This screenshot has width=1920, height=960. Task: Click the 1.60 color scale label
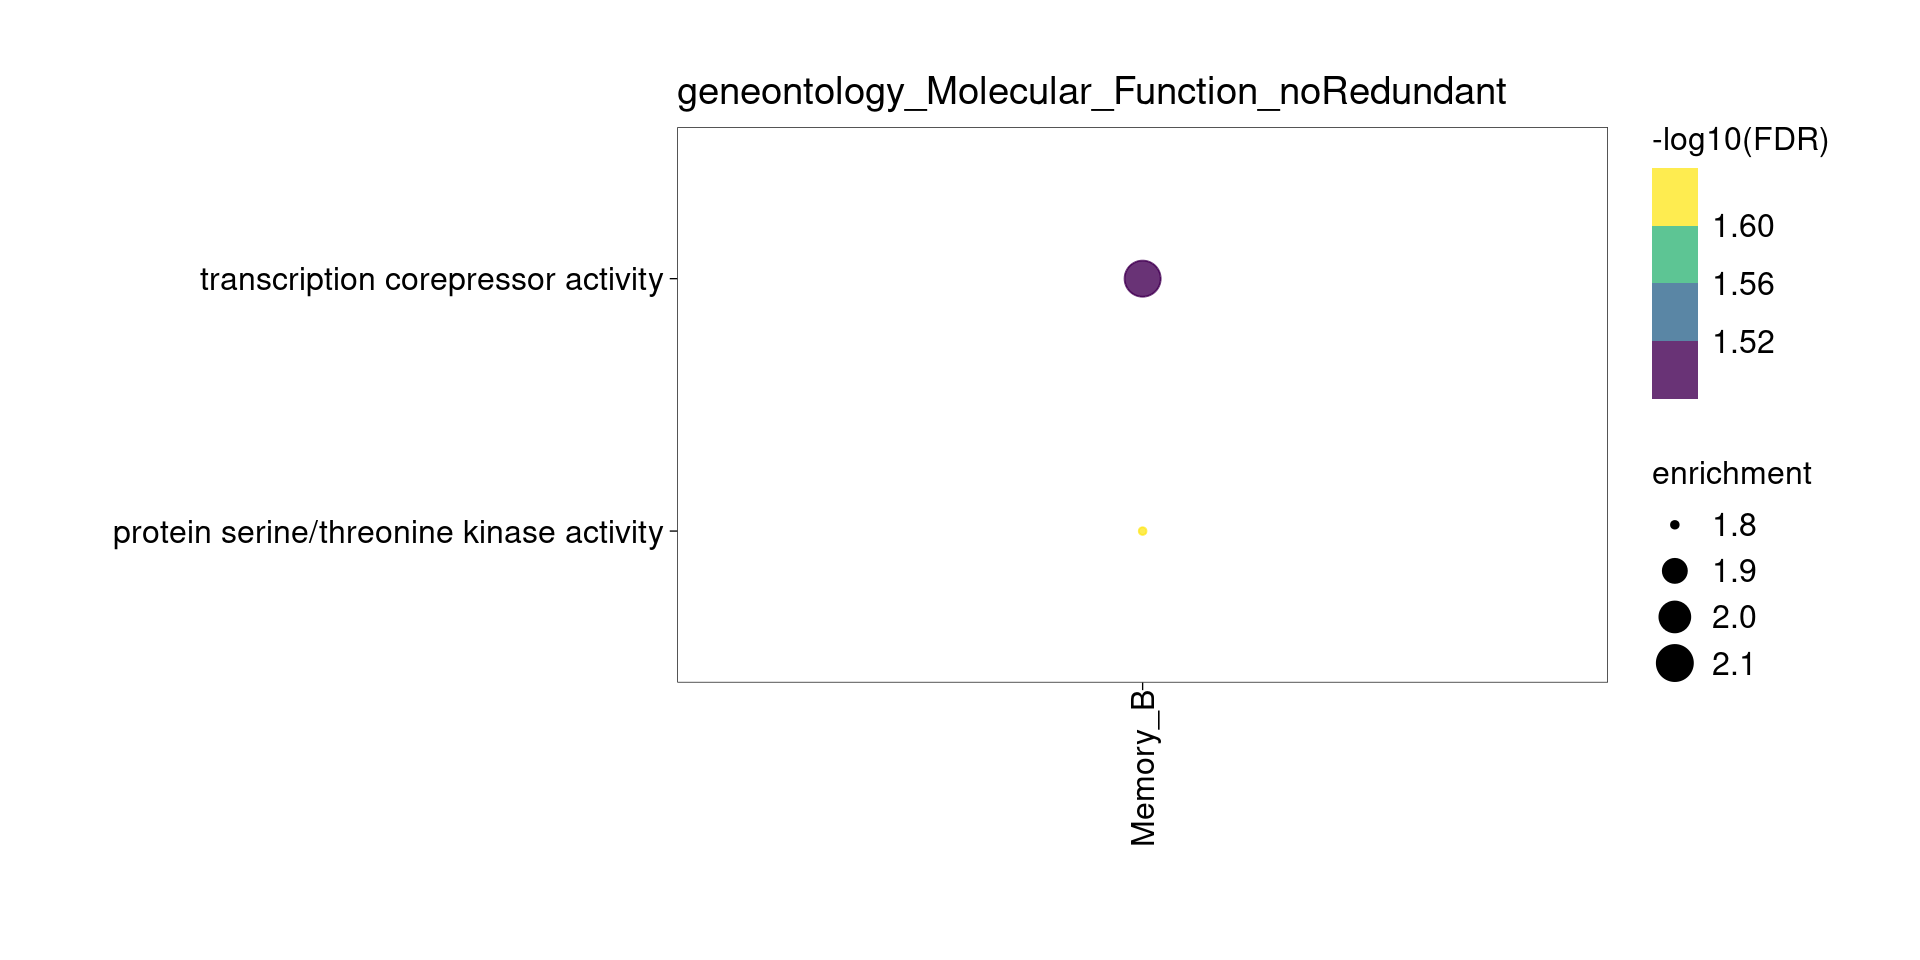tap(1743, 227)
